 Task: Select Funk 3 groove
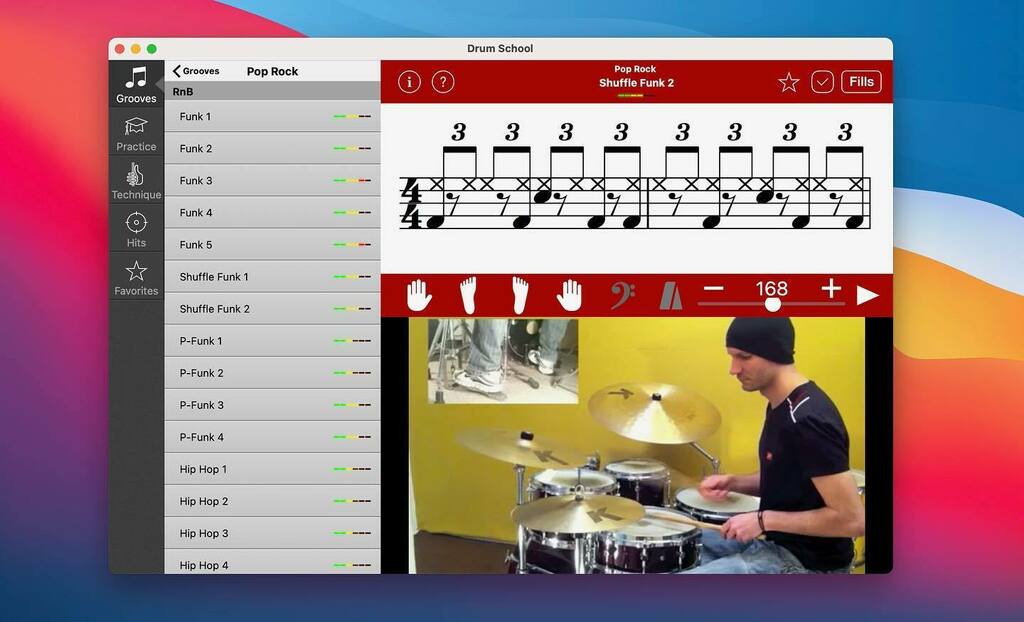click(272, 180)
